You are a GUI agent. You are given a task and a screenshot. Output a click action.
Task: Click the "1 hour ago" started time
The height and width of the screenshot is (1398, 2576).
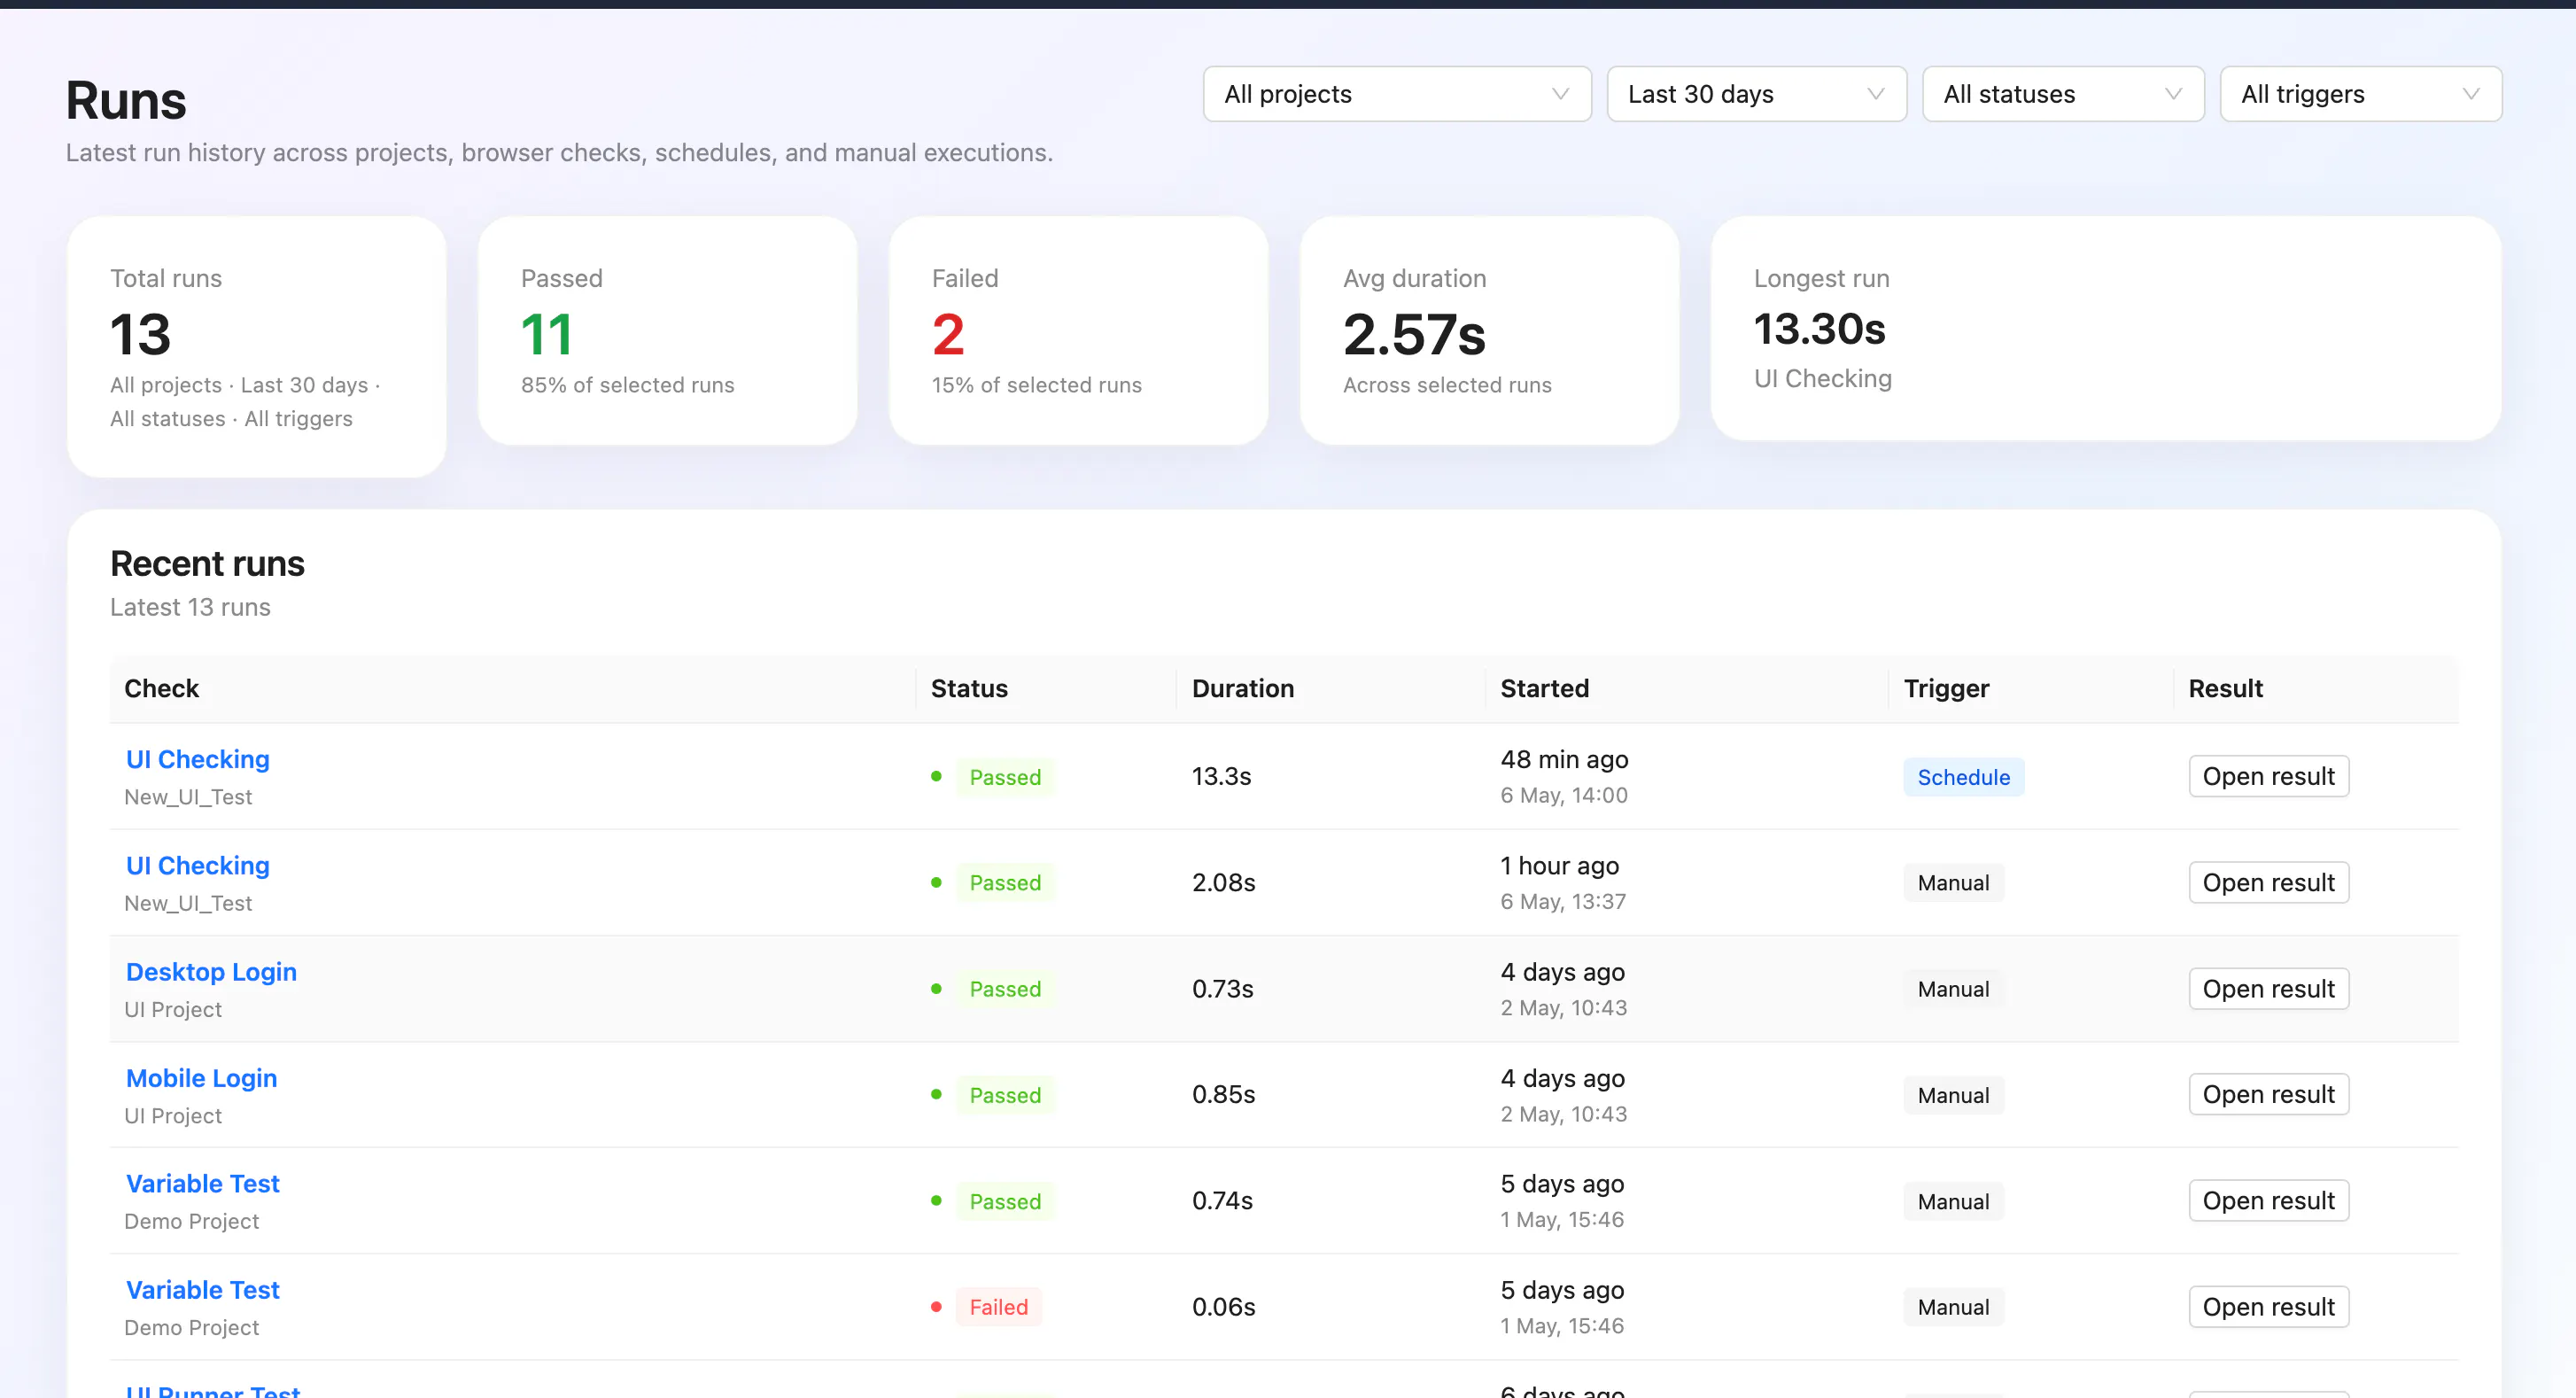[1559, 865]
